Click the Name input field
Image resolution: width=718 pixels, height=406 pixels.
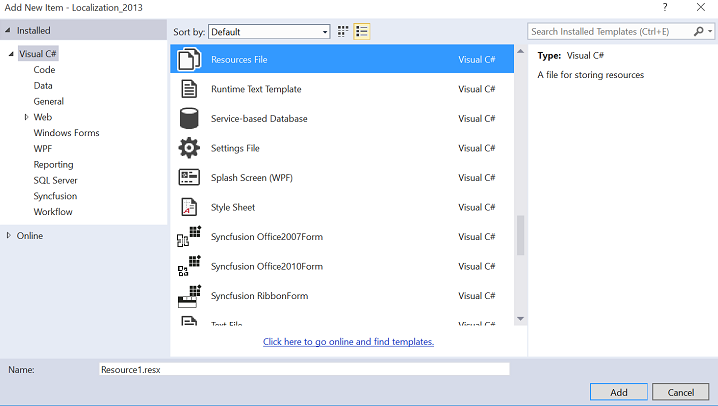coord(304,369)
